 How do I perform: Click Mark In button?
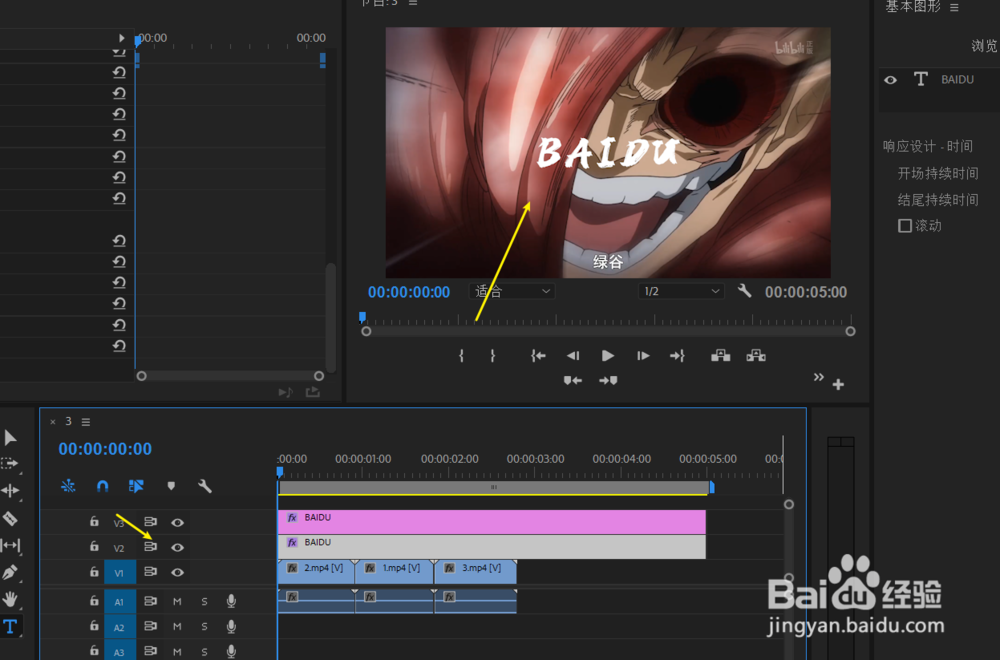(x=461, y=356)
